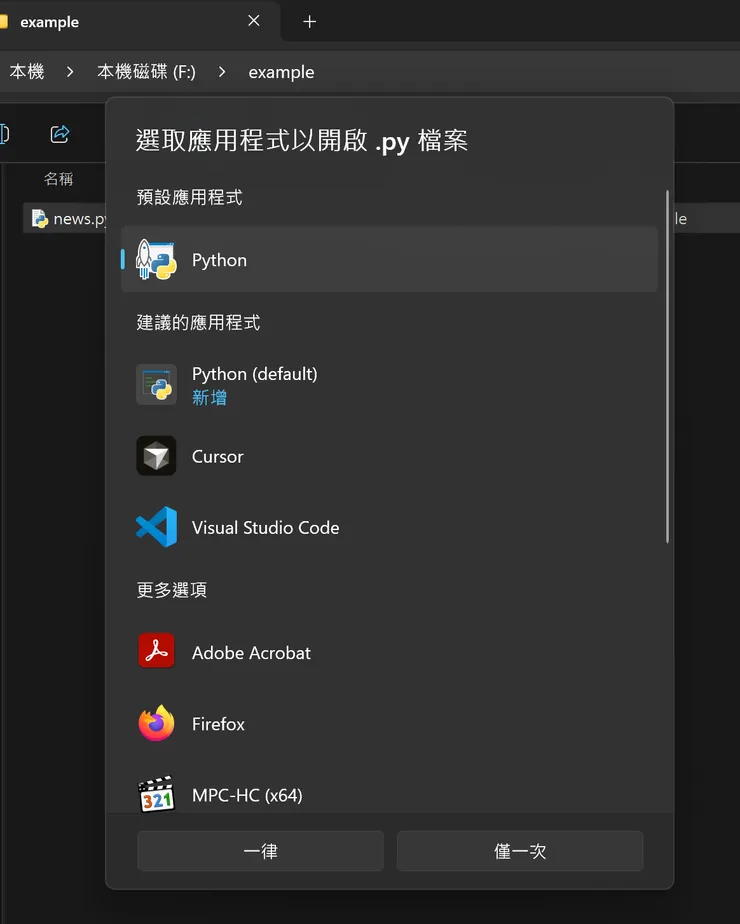Open a new Explorer tab with plus
Viewport: 740px width, 924px height.
tap(309, 22)
